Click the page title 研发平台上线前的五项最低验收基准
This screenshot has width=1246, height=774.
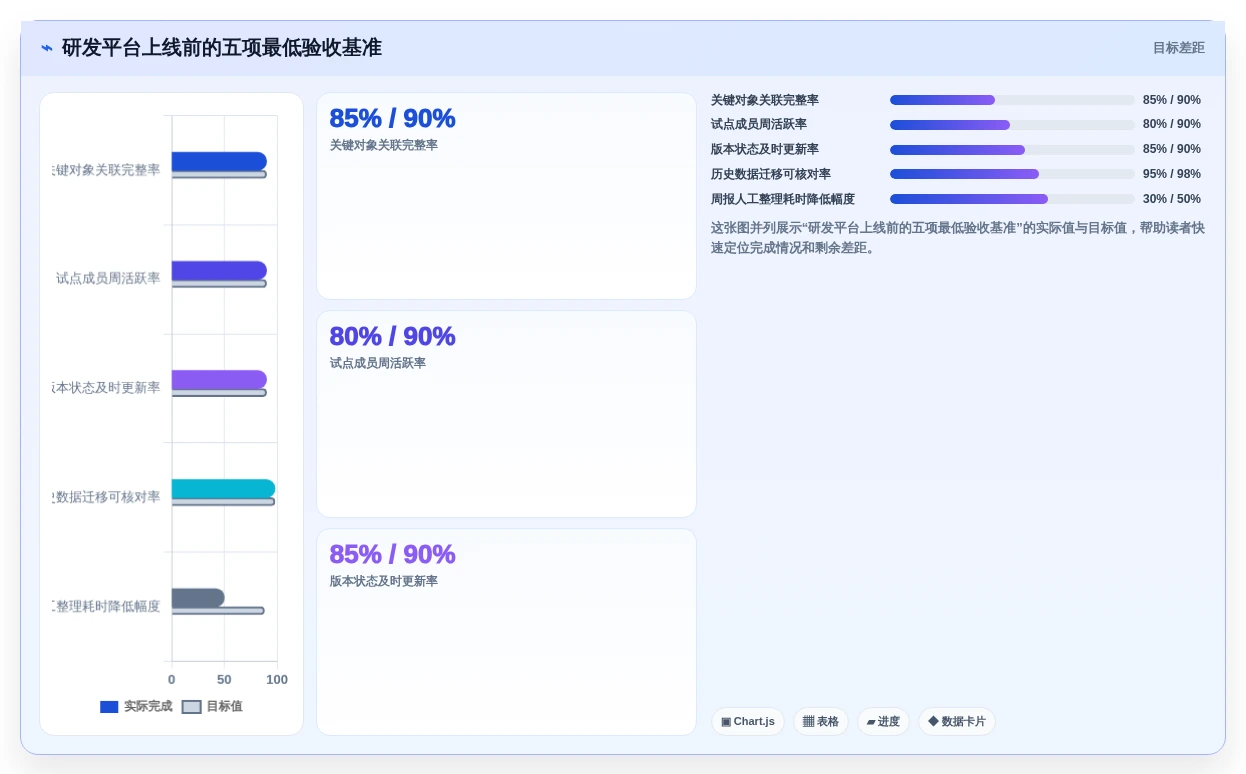click(x=222, y=48)
